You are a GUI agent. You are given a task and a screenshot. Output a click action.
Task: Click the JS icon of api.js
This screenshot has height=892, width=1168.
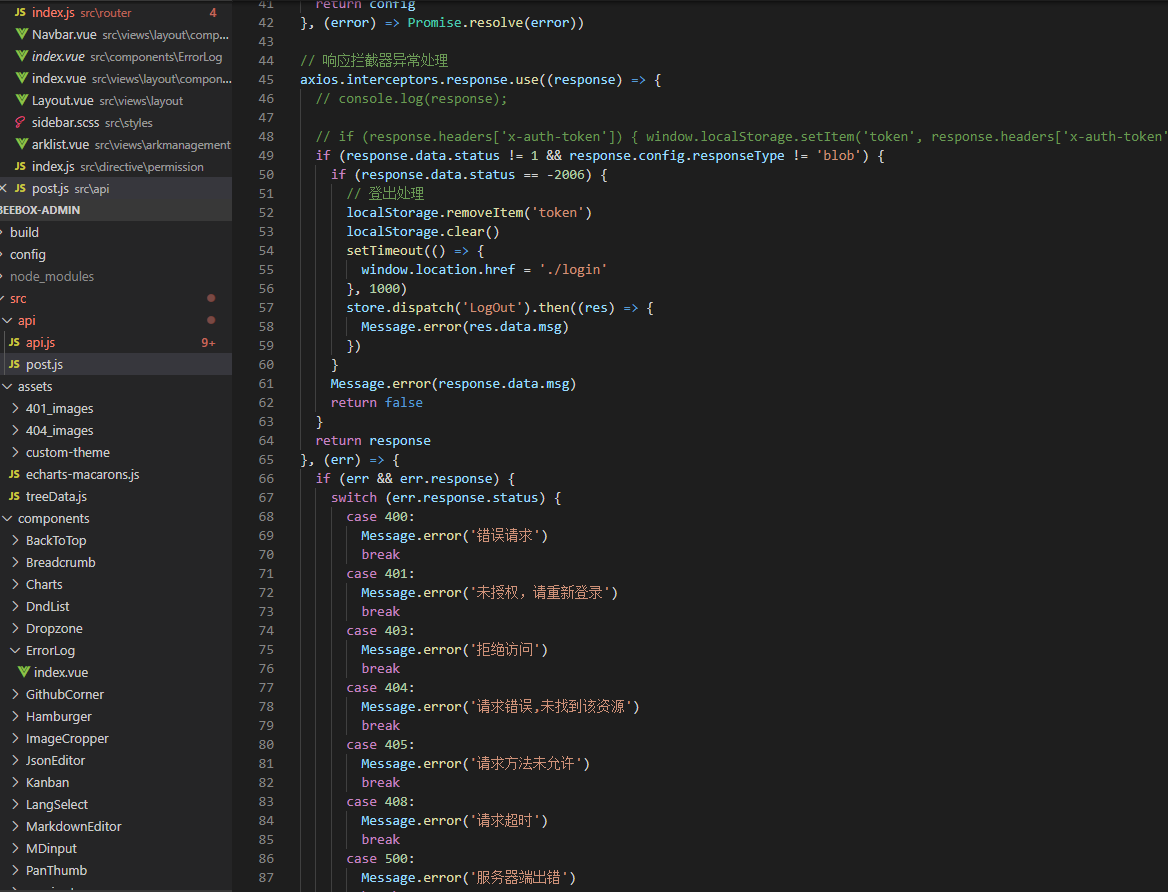[14, 343]
